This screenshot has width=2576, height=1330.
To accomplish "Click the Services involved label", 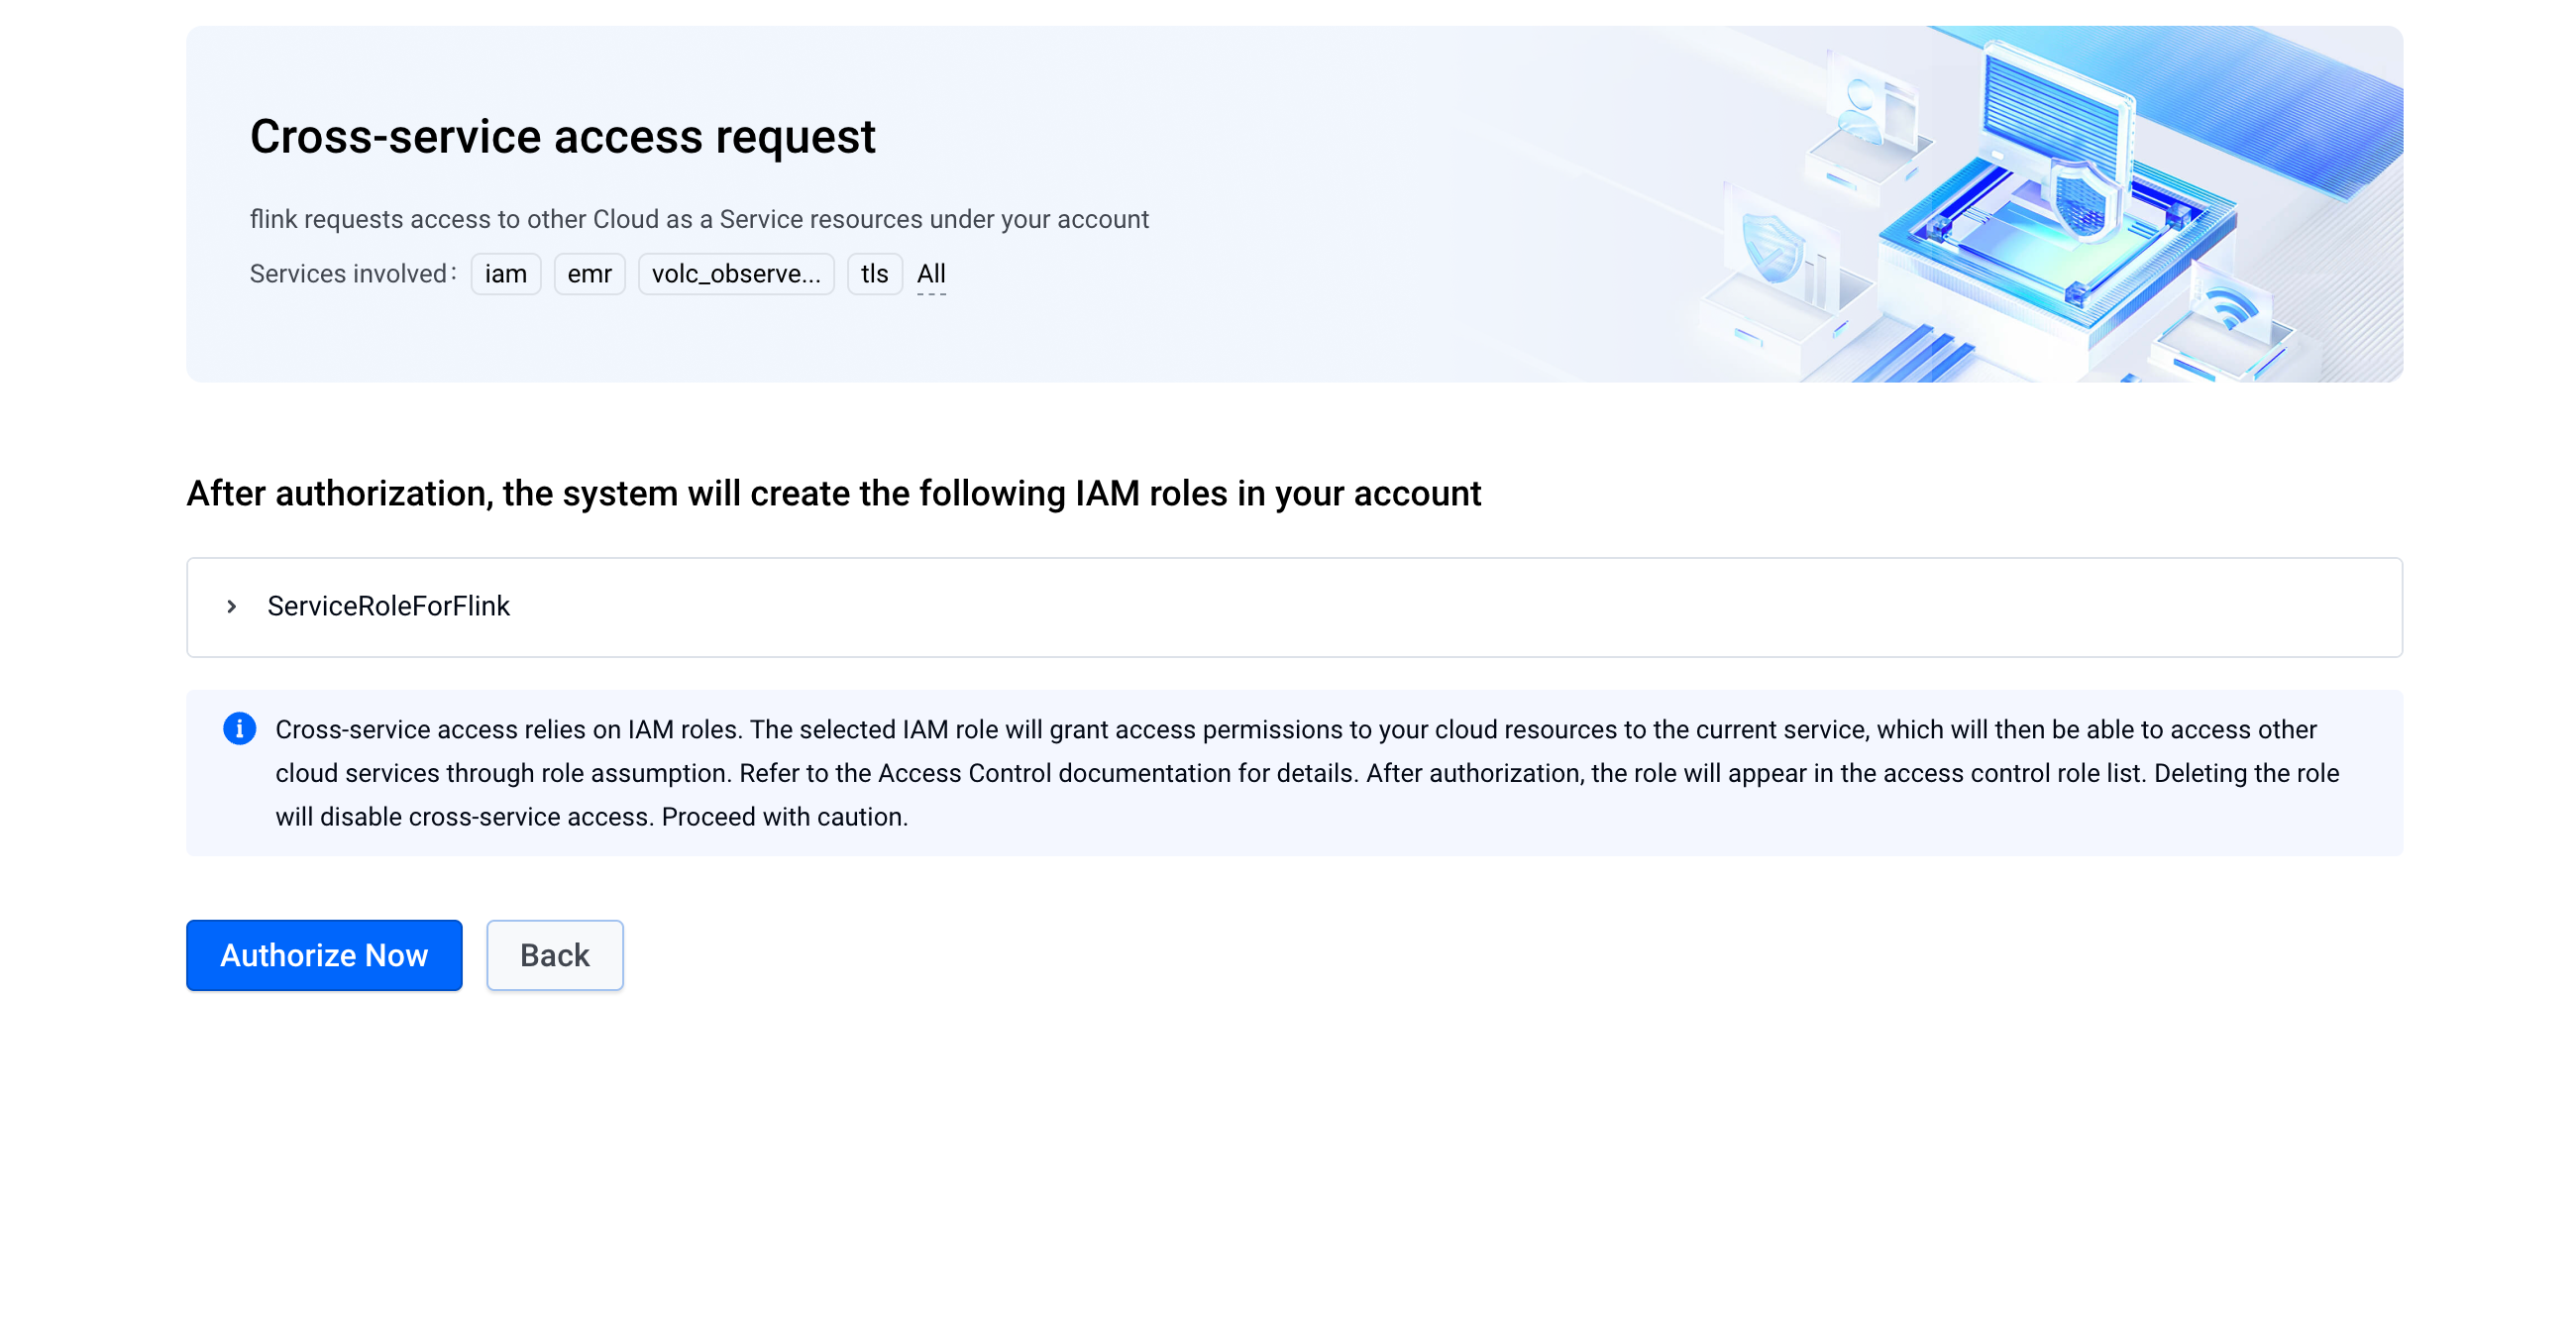I will [352, 274].
